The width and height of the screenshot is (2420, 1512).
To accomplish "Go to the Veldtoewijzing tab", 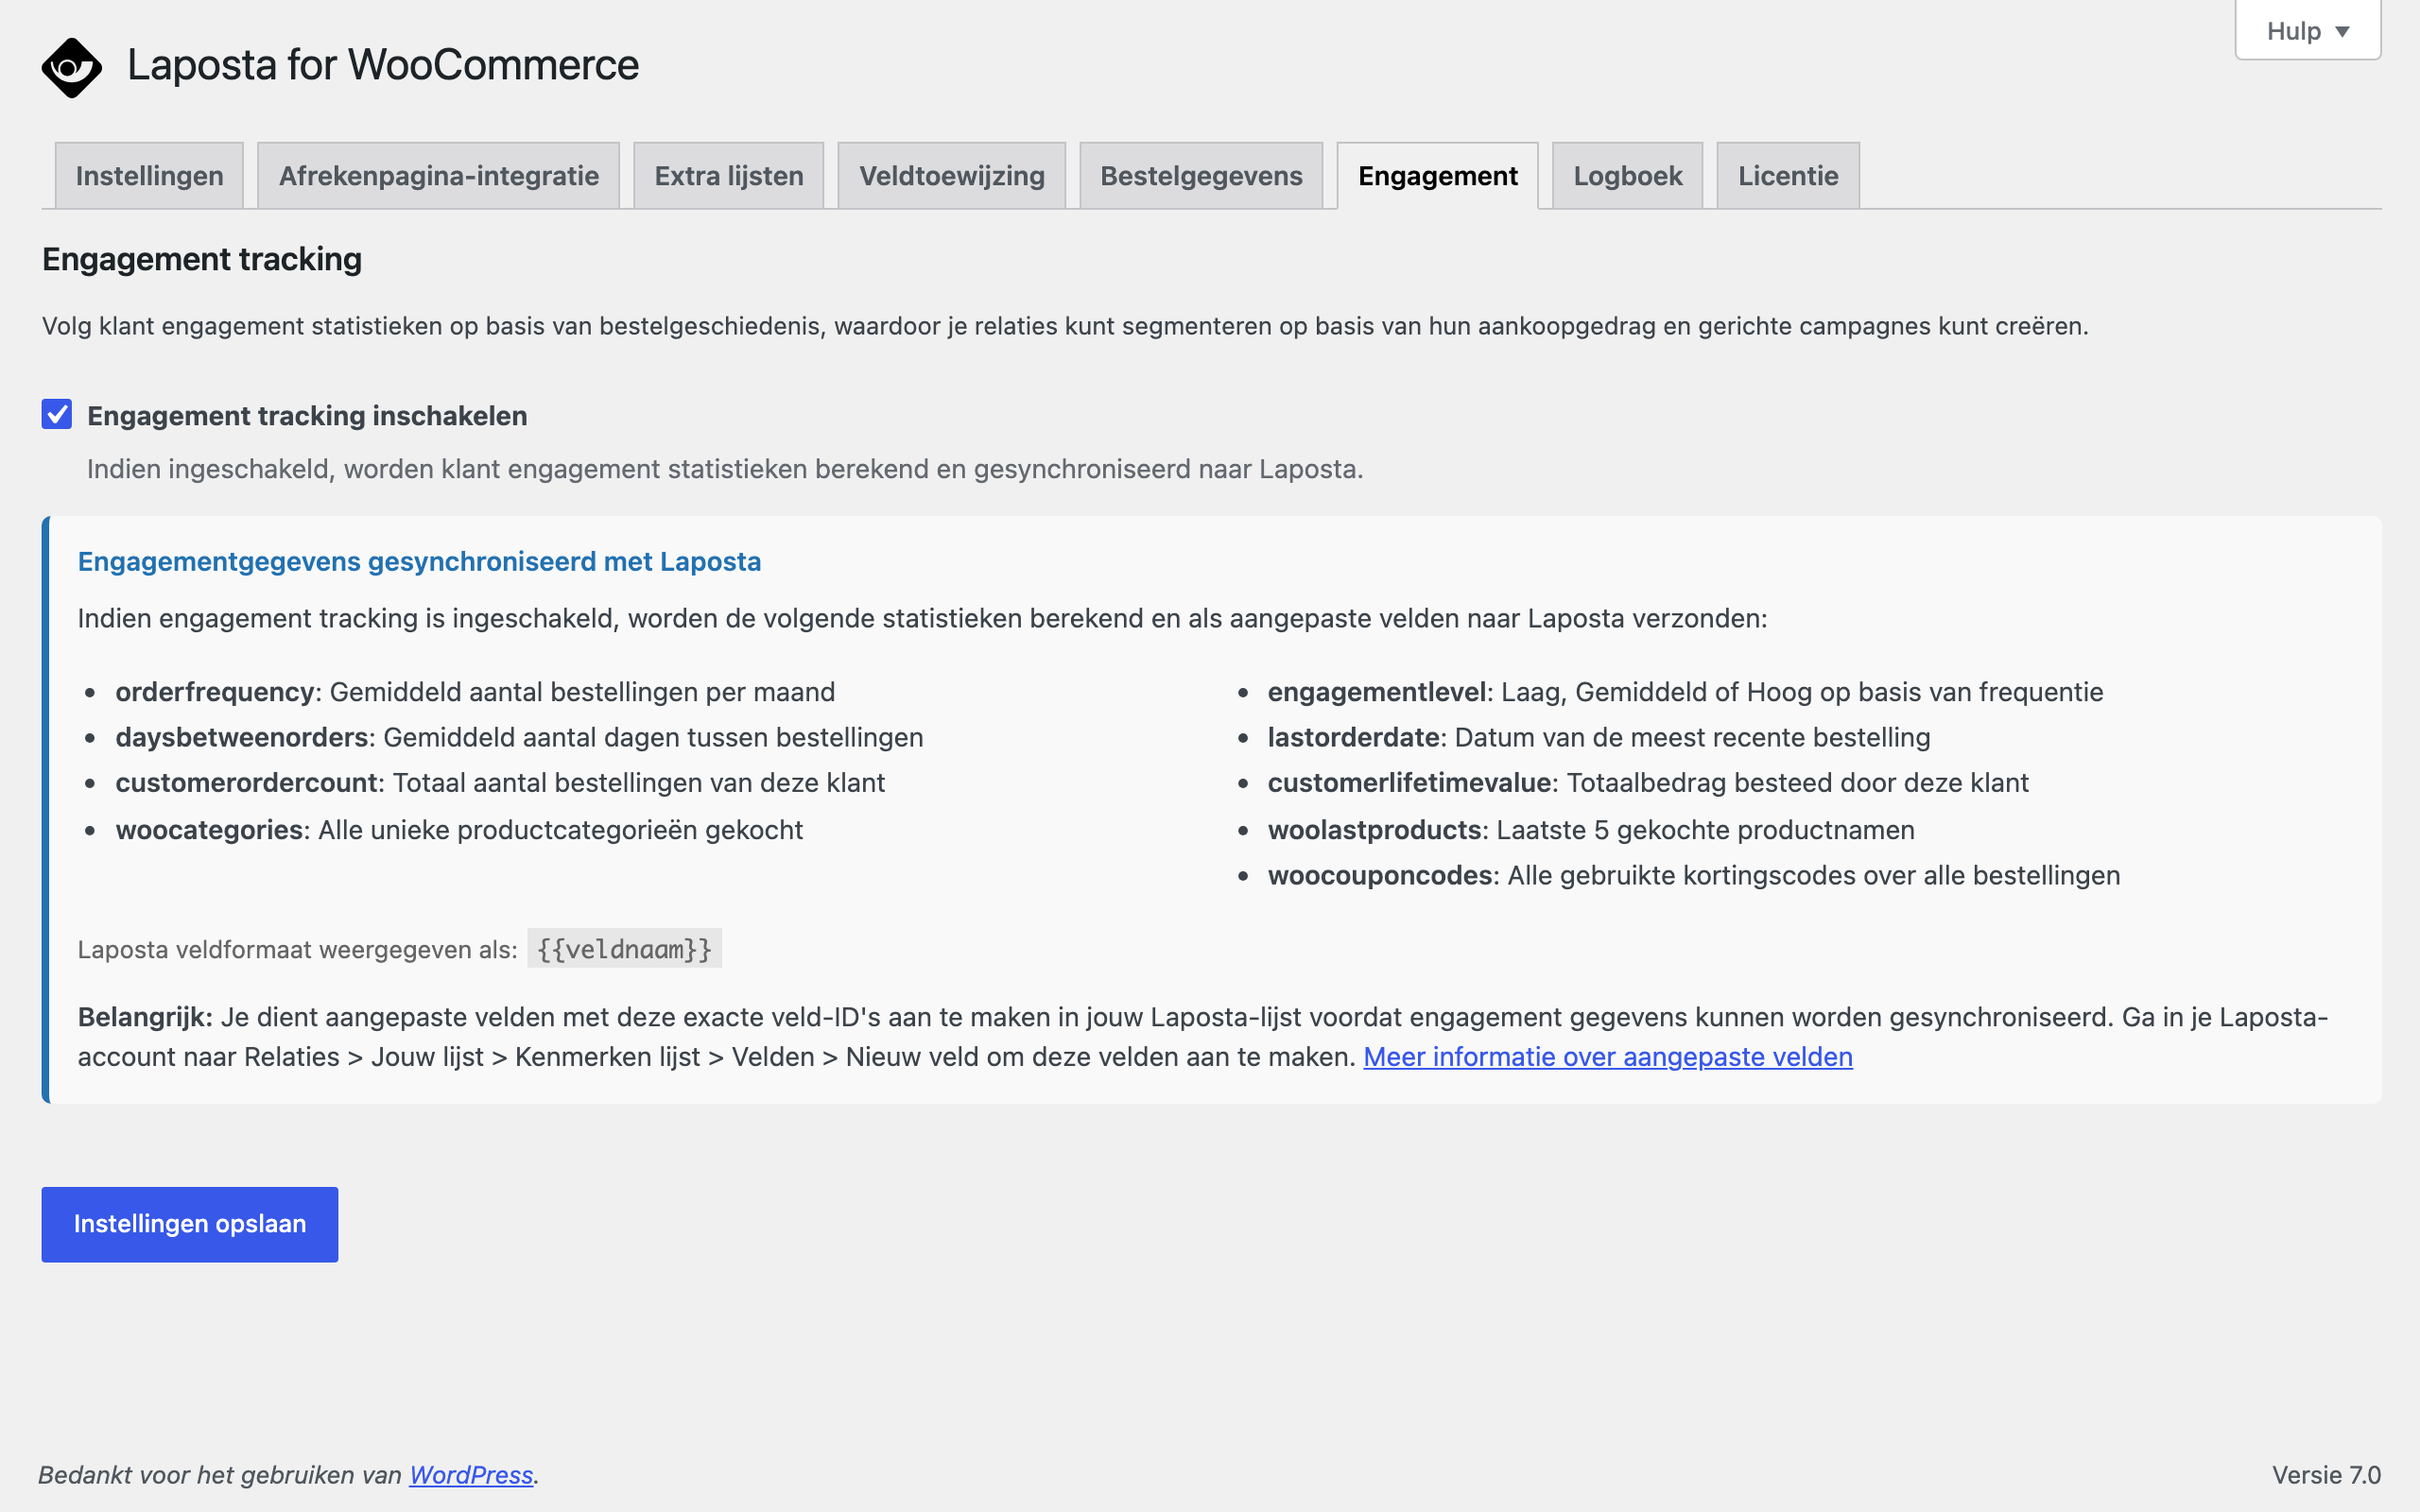I will pos(951,176).
